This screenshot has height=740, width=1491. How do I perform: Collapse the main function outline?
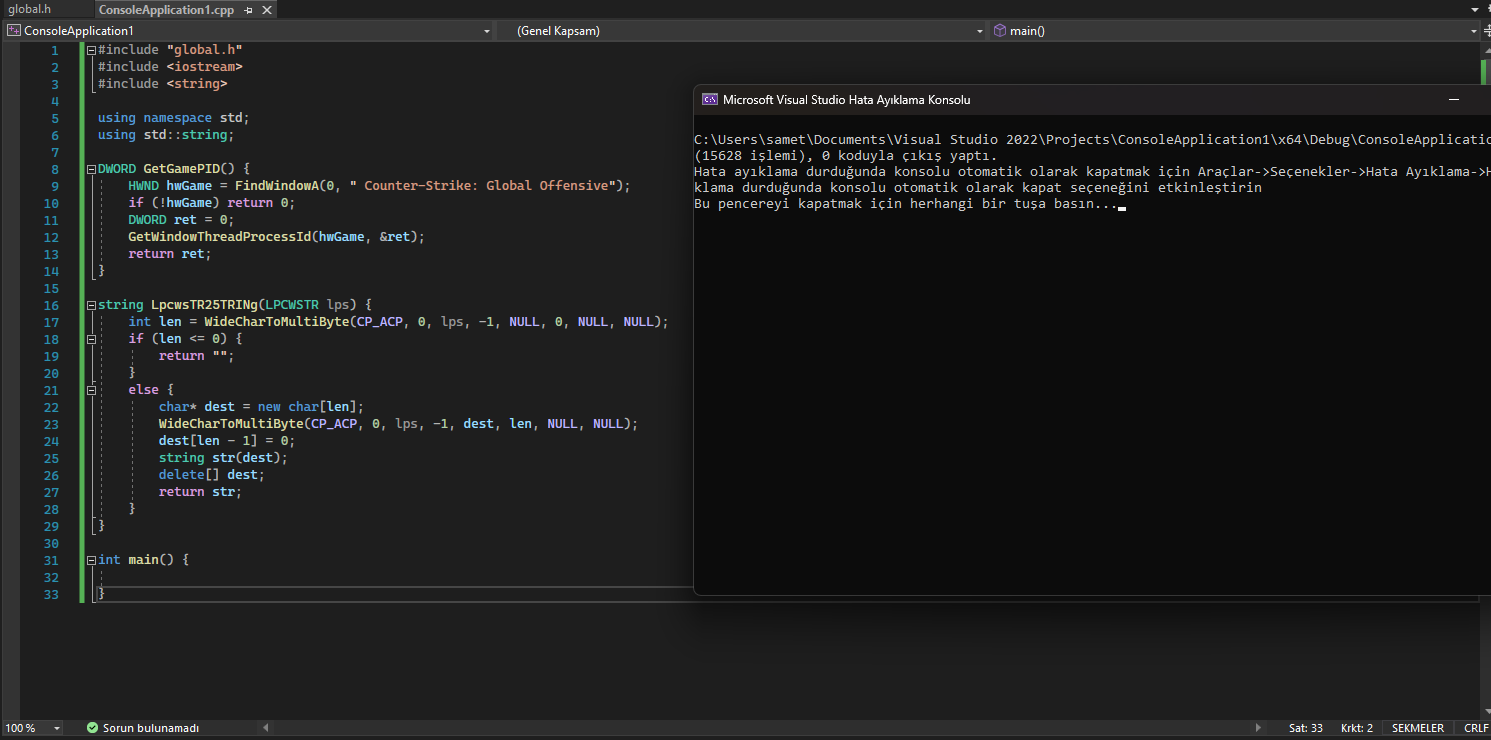click(92, 560)
